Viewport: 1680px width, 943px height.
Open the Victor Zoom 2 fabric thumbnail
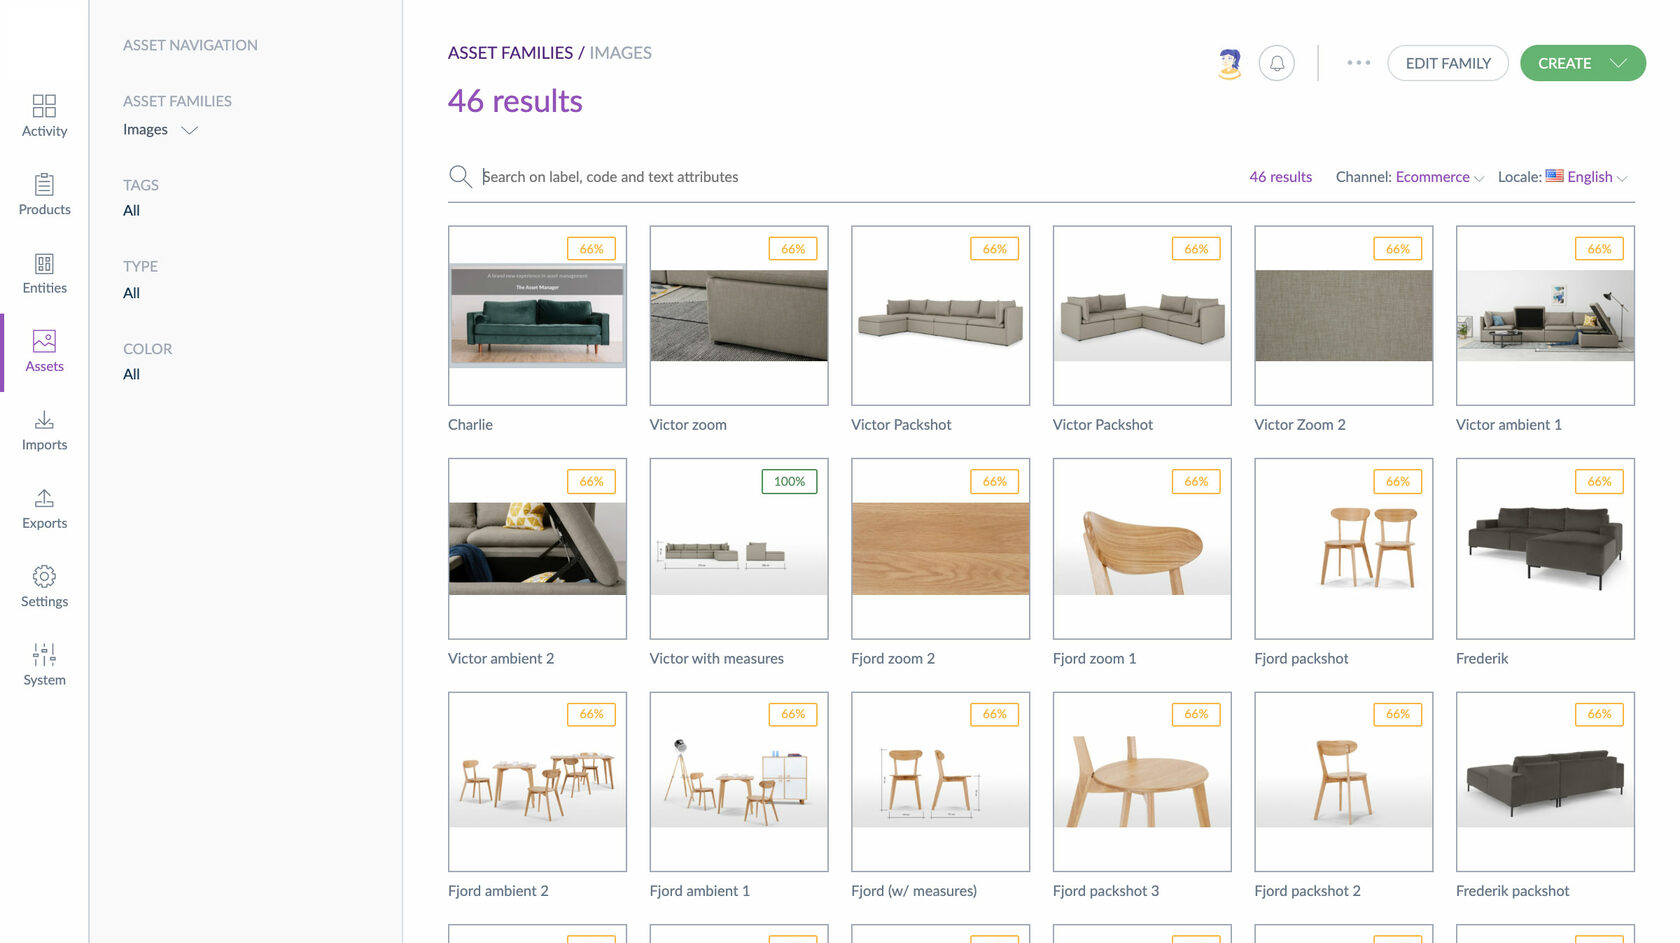coord(1344,315)
